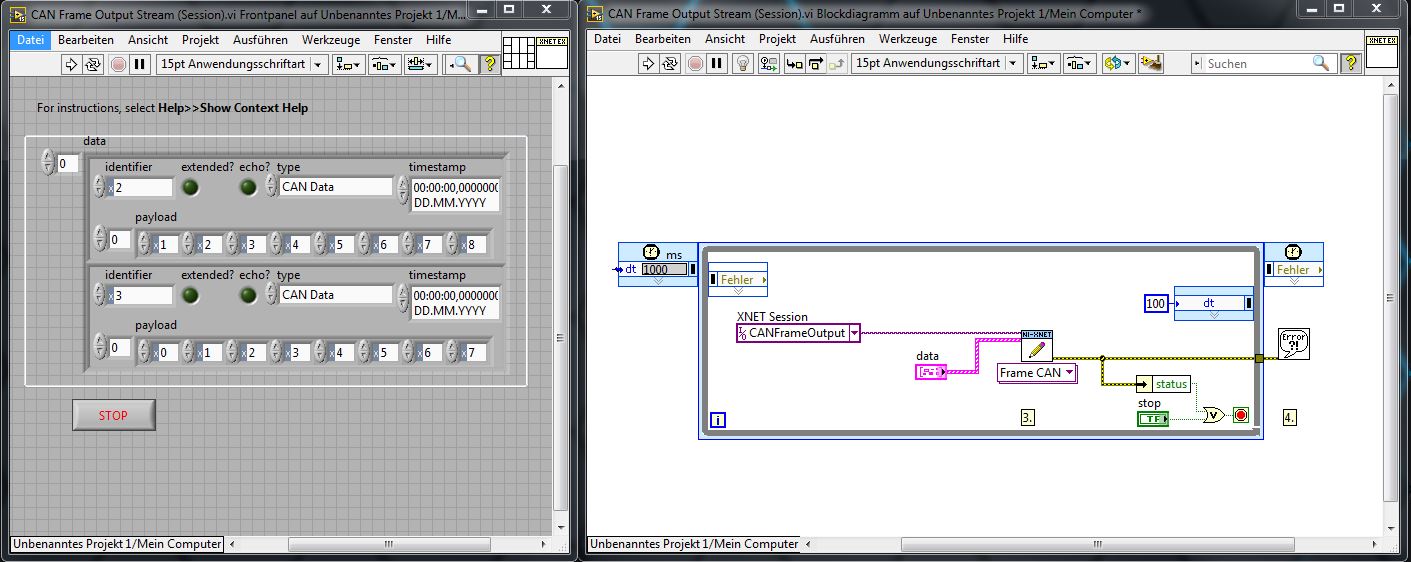Click the Run arrow in the block diagram toolbar
1411x562 pixels.
click(647, 63)
